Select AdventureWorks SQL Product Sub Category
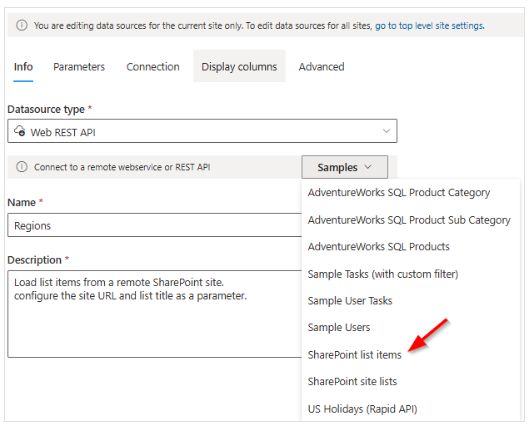This screenshot has width=530, height=432. point(409,220)
